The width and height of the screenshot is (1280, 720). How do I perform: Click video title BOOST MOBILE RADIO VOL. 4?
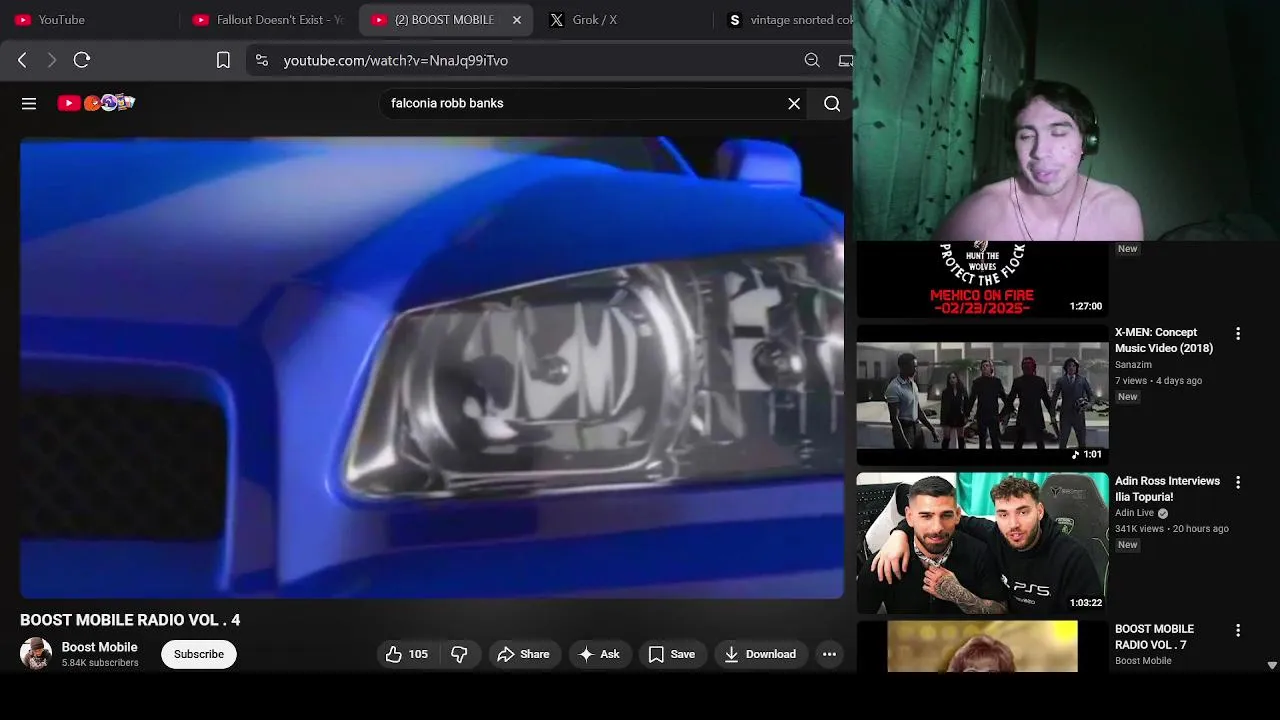point(130,620)
